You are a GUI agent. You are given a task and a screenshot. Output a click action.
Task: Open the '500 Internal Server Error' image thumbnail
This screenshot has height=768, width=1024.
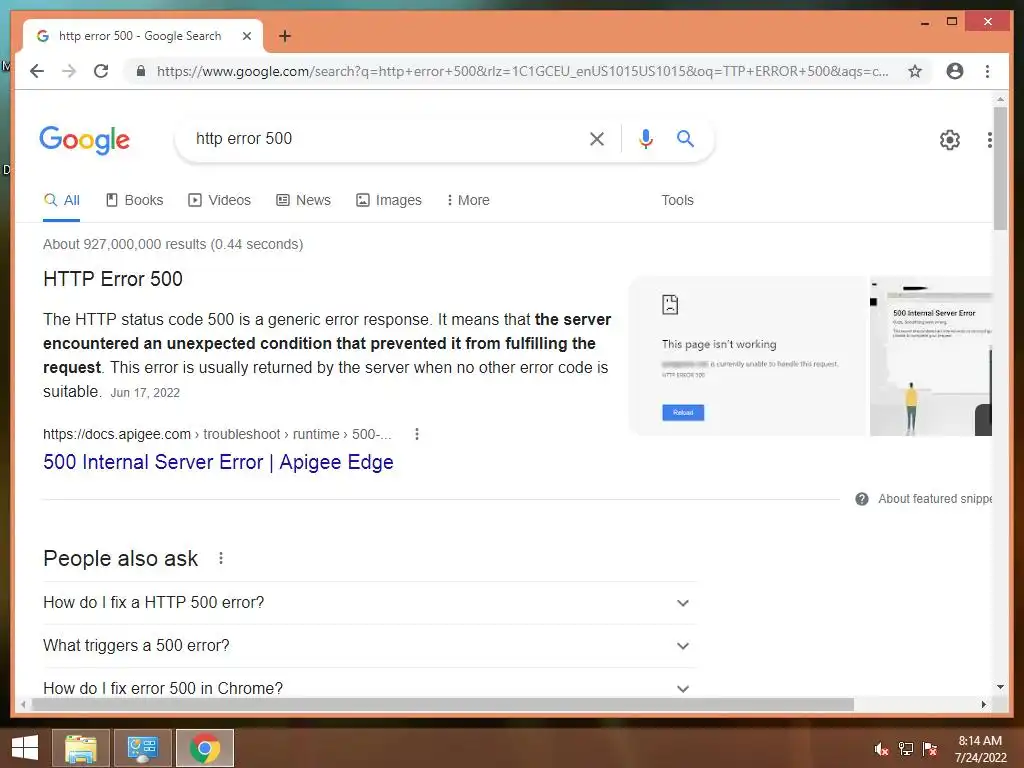(931, 356)
